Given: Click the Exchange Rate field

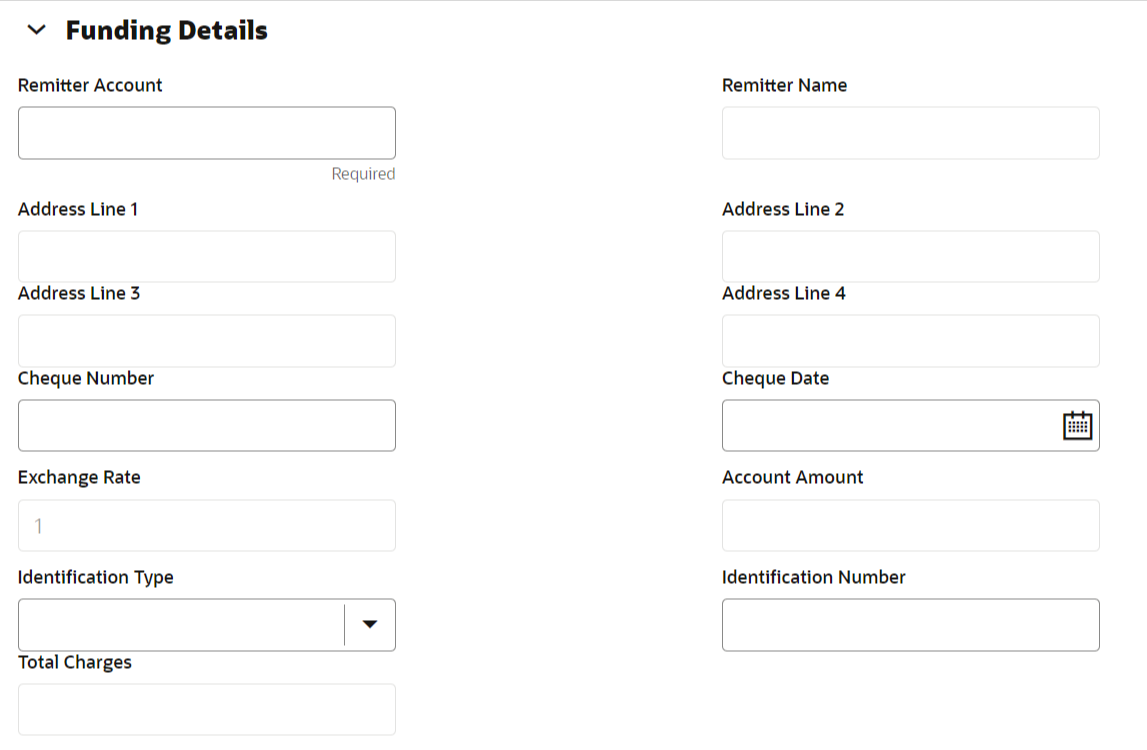Looking at the screenshot, I should click(206, 526).
